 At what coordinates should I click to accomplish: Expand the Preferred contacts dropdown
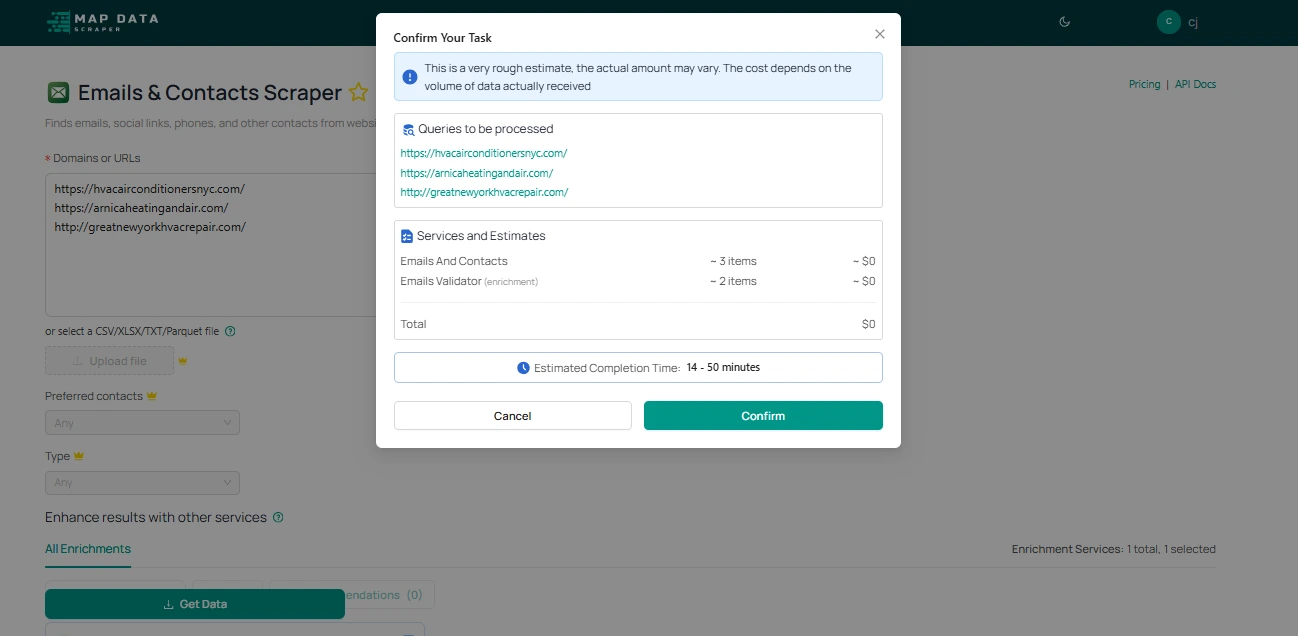(x=142, y=423)
